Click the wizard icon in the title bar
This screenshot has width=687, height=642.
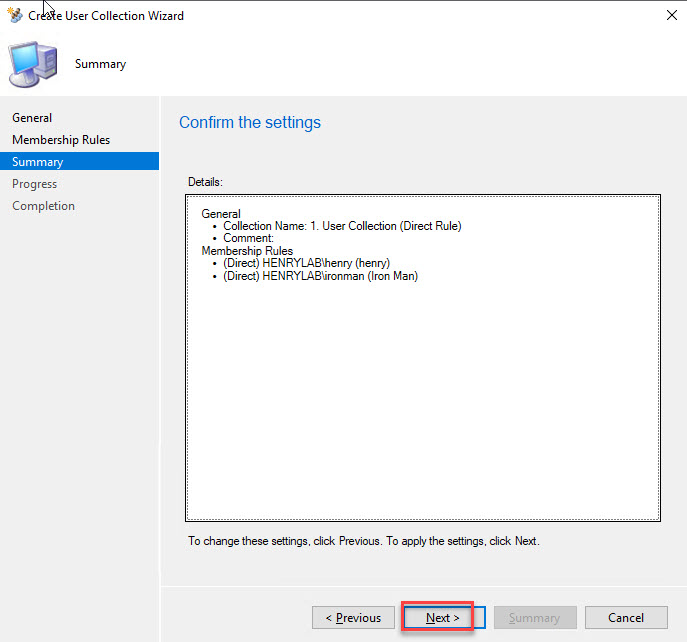tap(14, 16)
